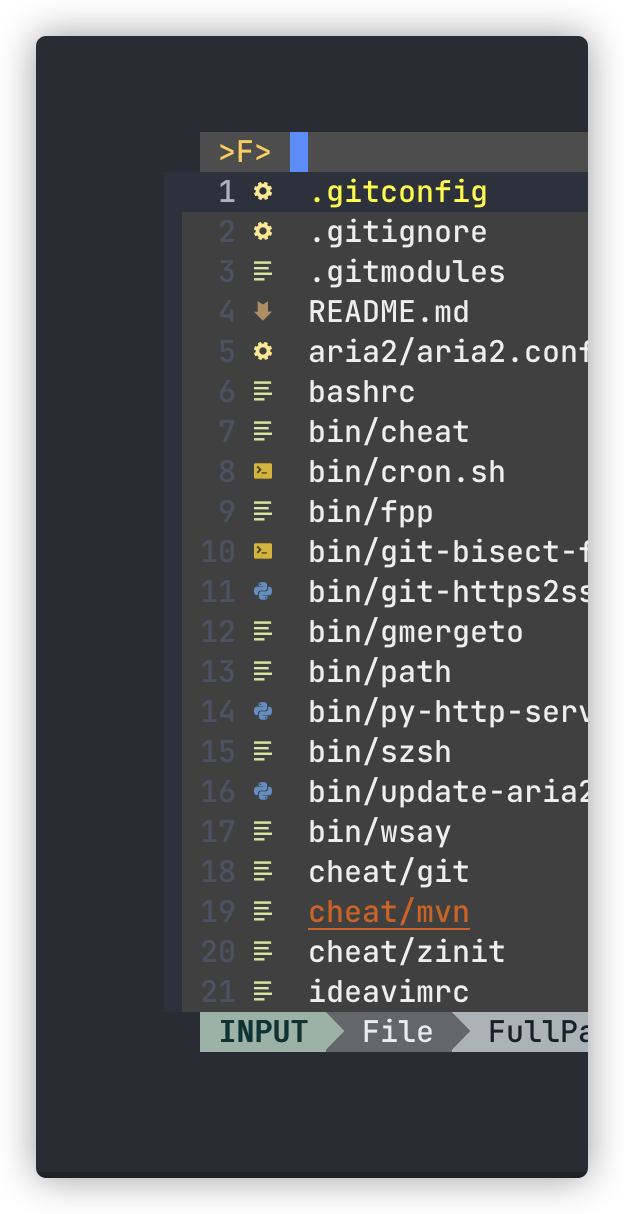Select the cheat/git file entry
The image size is (624, 1214).
tap(388, 871)
